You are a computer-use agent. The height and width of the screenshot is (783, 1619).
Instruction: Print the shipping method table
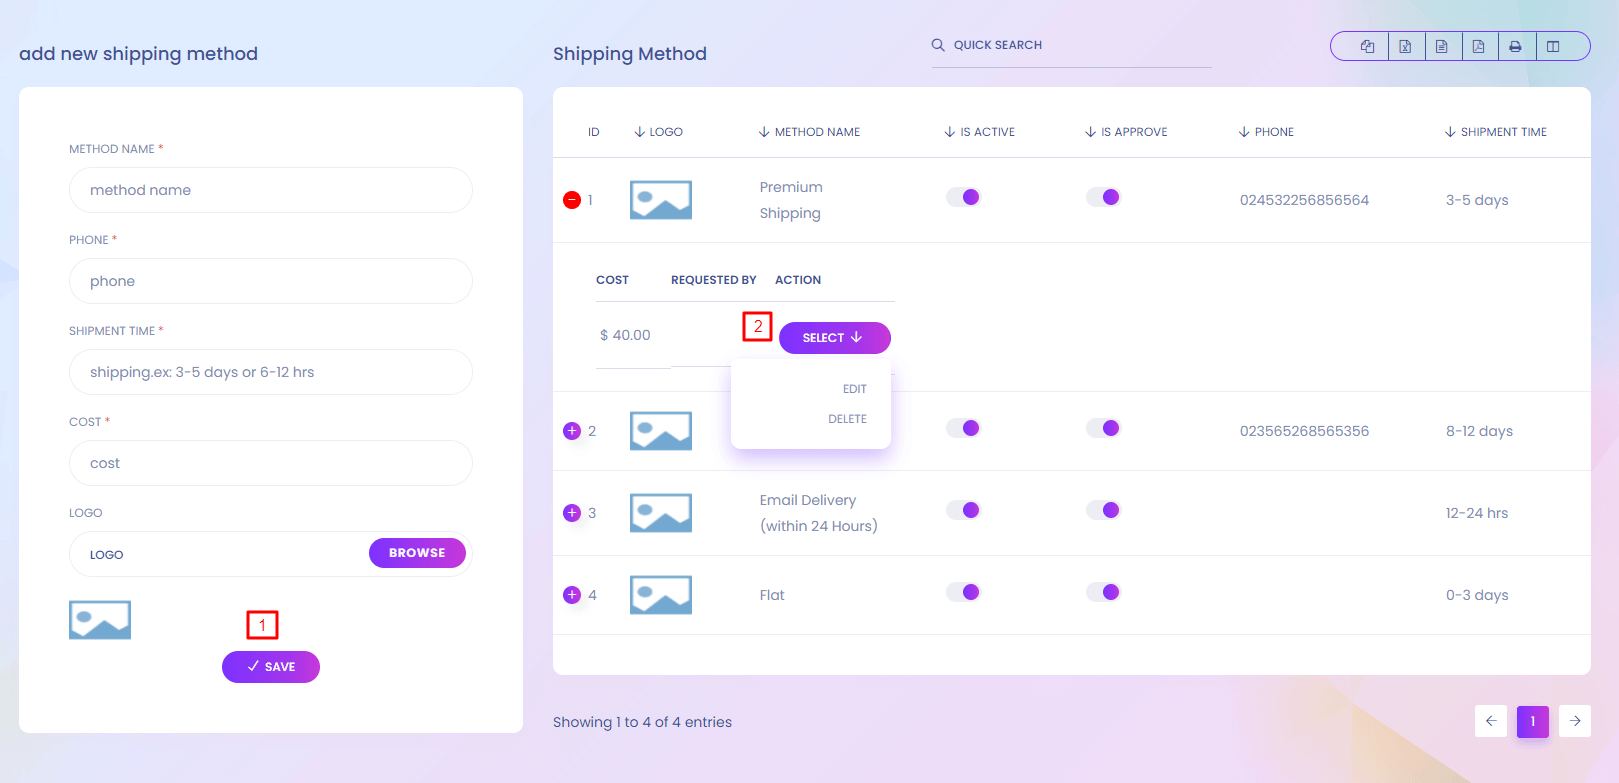1516,46
